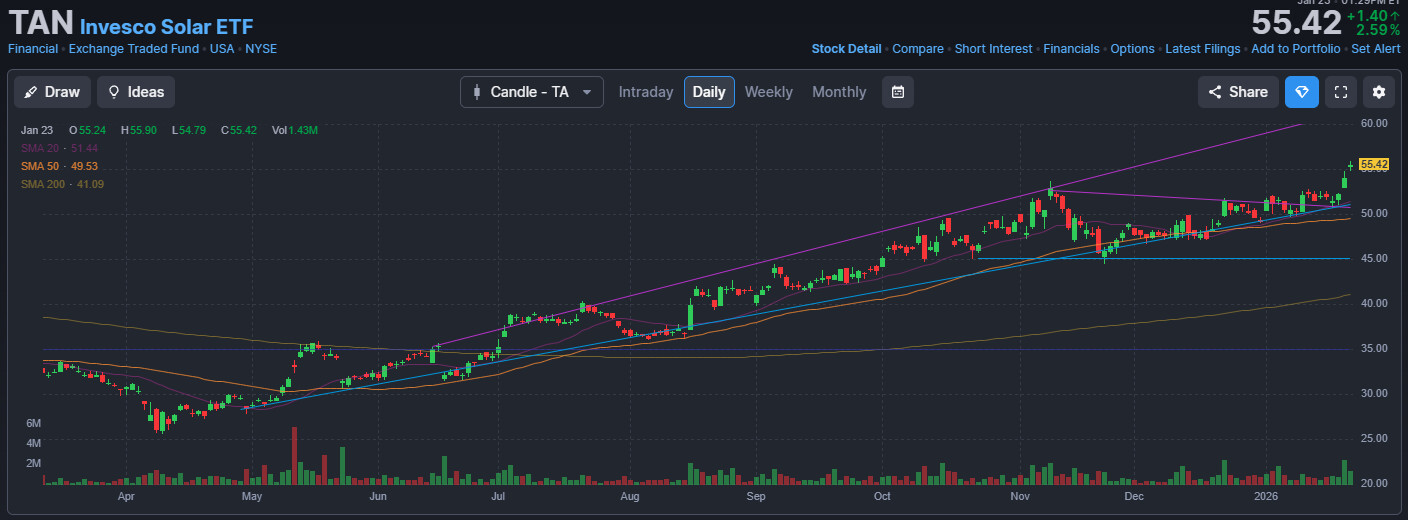Click the Add to Portfolio link
The image size is (1408, 520).
click(1295, 49)
